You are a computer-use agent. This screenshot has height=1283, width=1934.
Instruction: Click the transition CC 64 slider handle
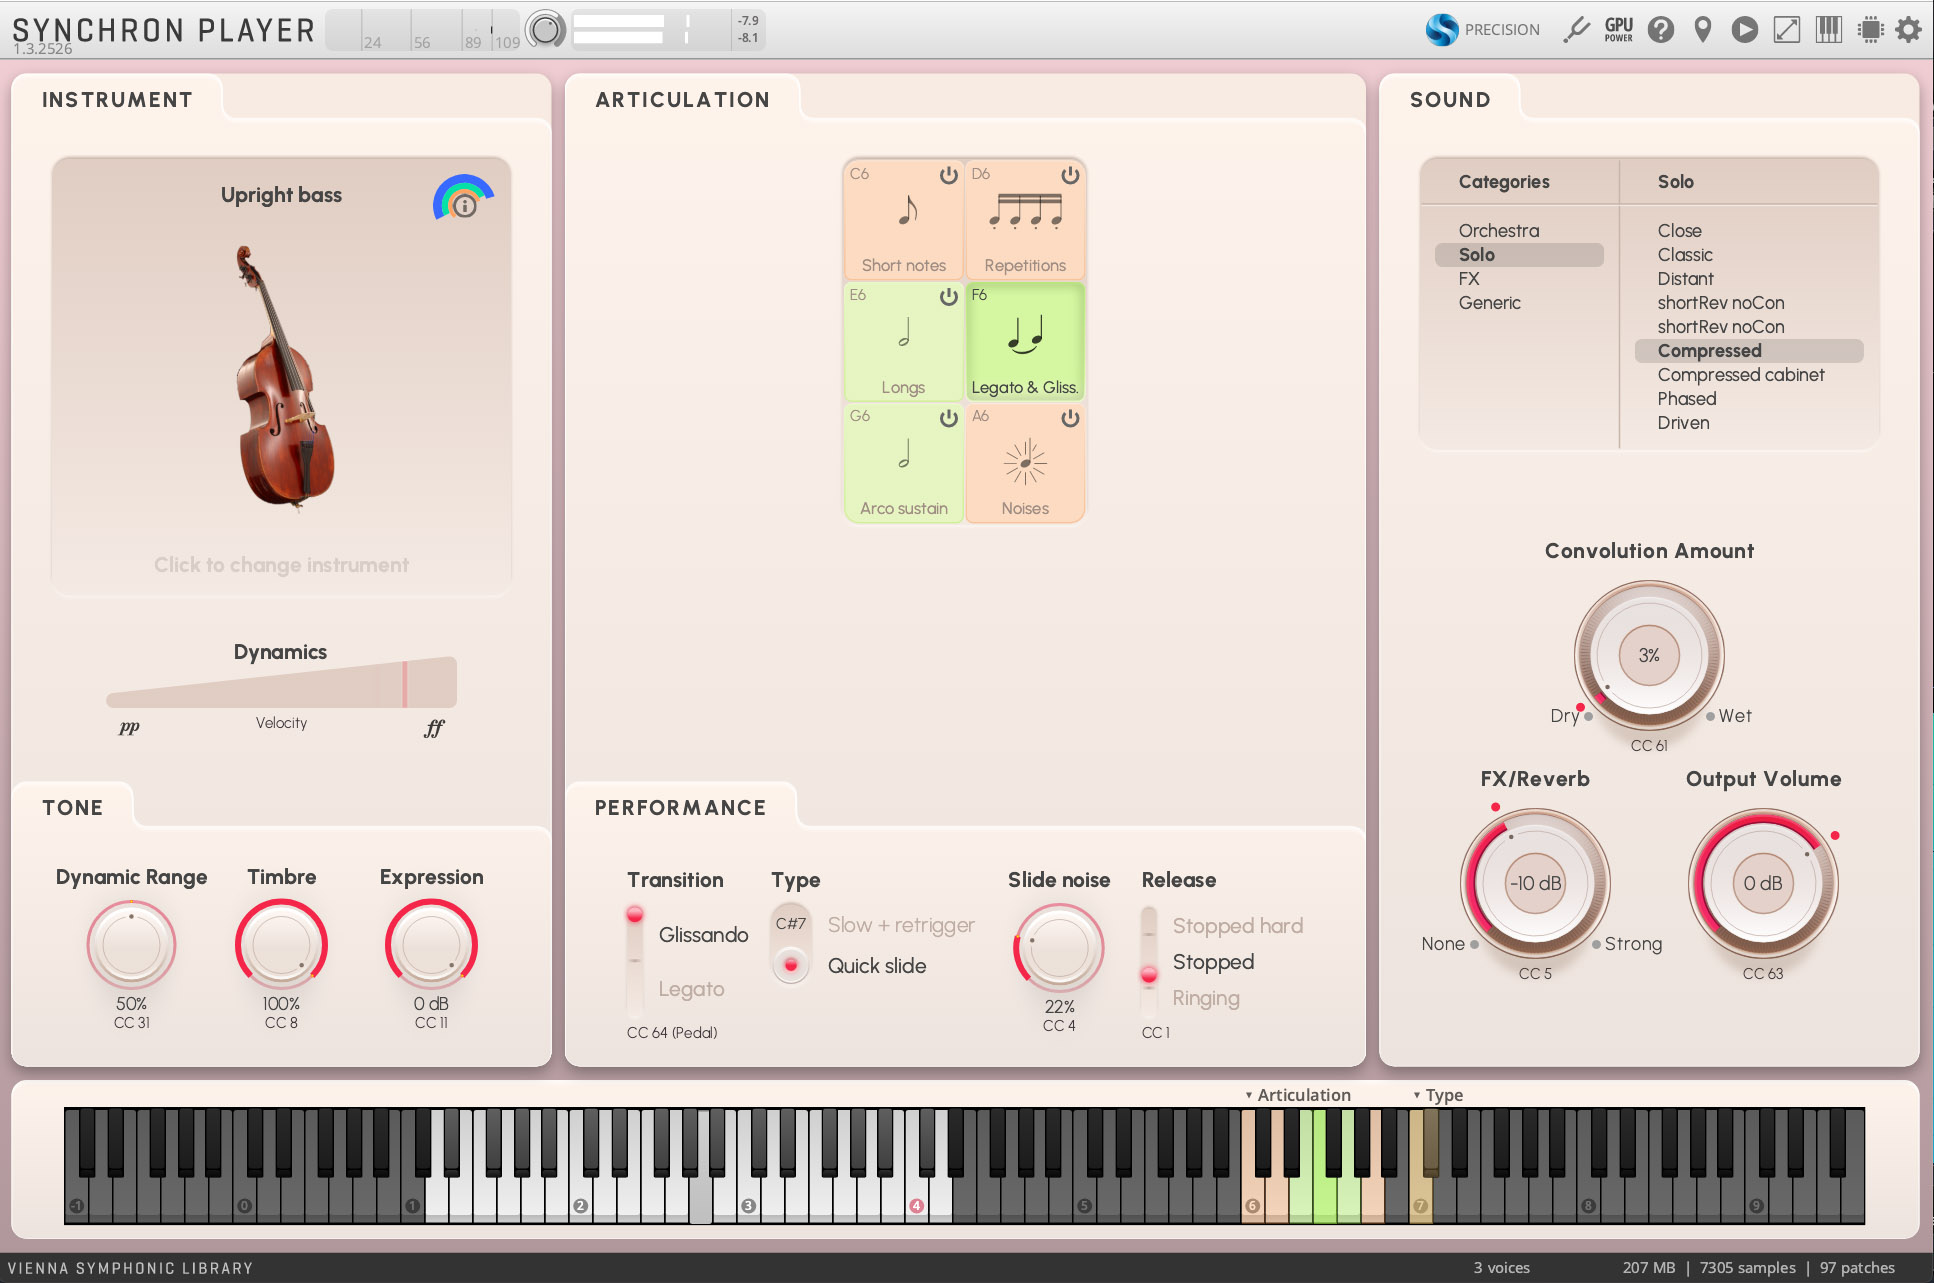pos(634,914)
